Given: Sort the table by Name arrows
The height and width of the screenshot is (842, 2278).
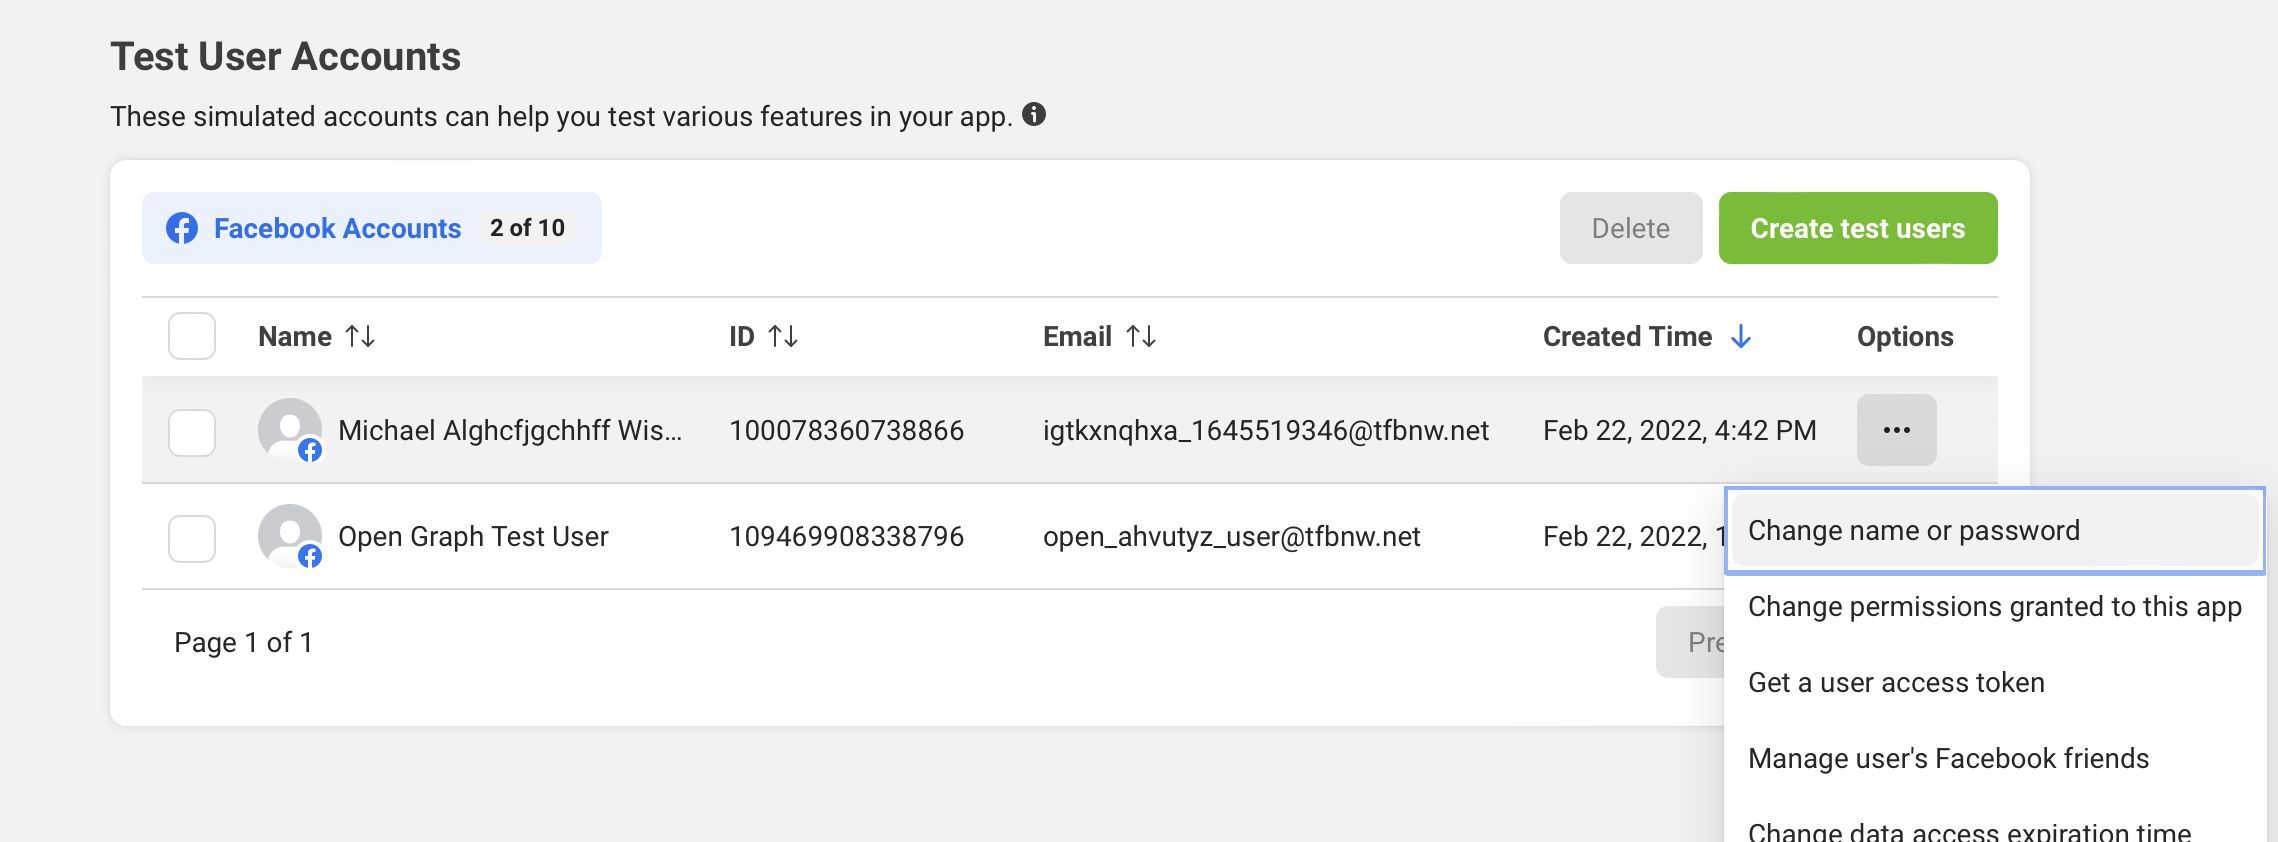Looking at the screenshot, I should pyautogui.click(x=360, y=337).
